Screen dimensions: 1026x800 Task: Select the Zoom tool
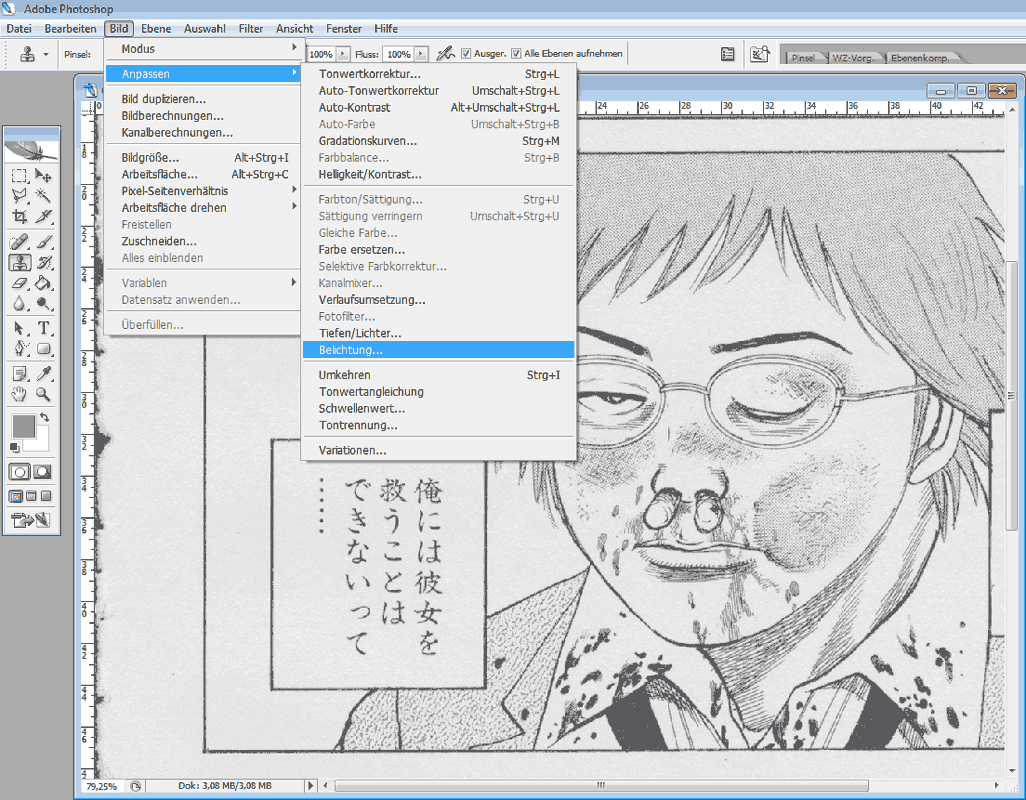click(x=43, y=394)
